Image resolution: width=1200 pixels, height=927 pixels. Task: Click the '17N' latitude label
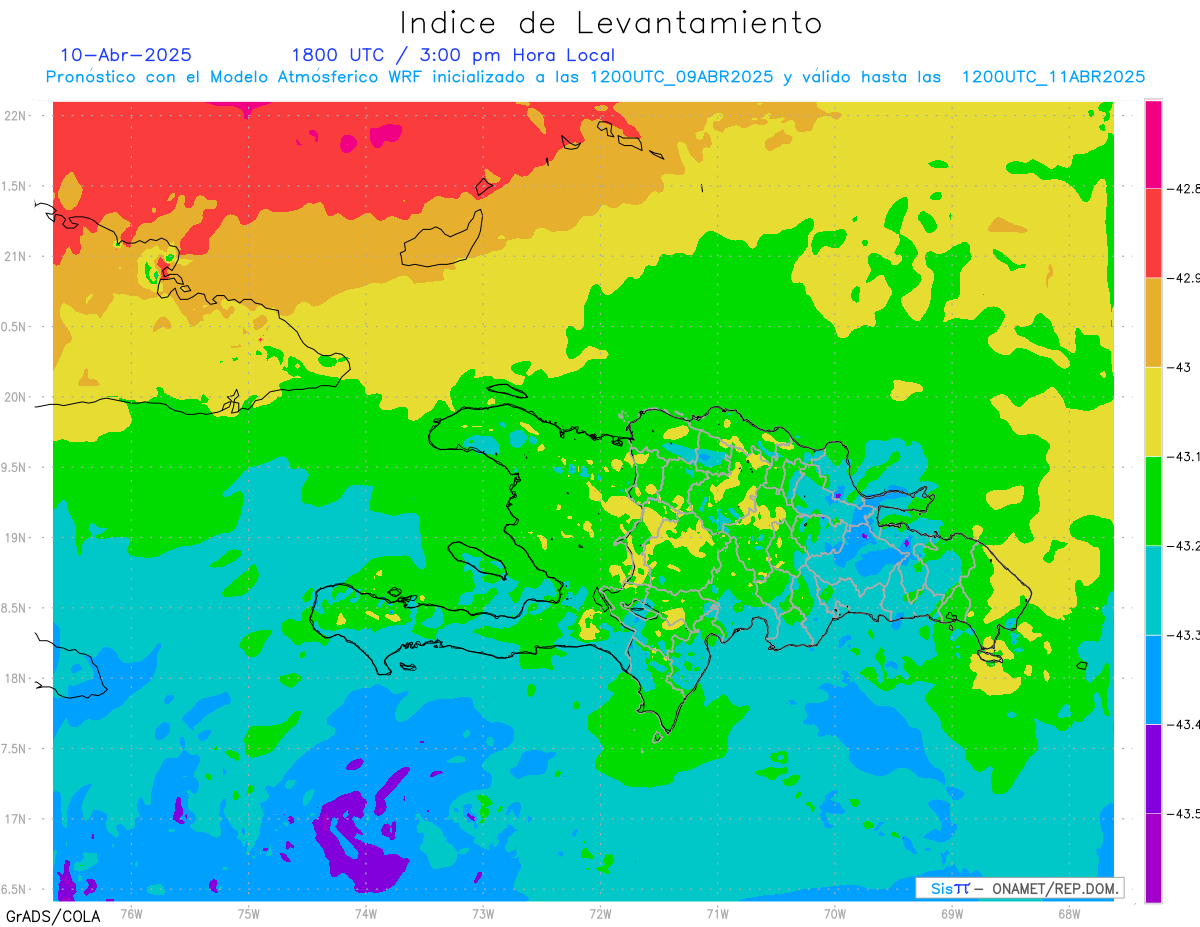(x=17, y=819)
